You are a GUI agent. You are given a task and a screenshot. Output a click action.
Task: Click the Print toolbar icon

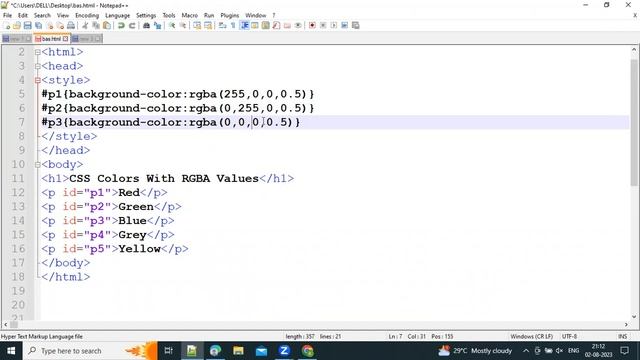[x=71, y=26]
